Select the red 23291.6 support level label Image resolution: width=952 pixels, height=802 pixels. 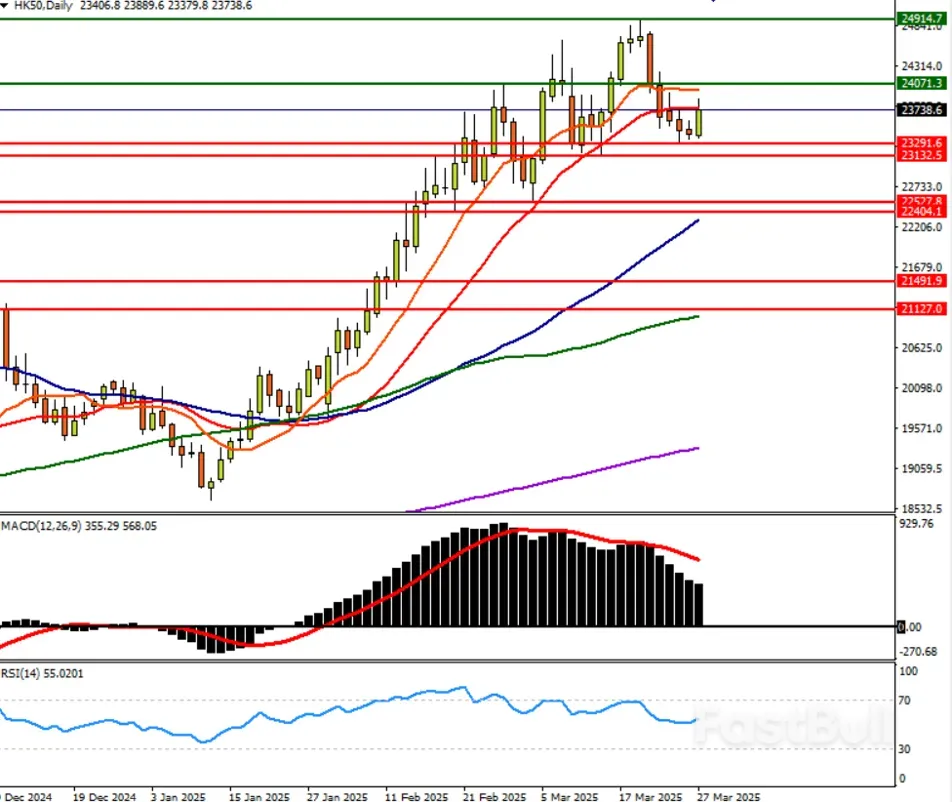[x=922, y=144]
